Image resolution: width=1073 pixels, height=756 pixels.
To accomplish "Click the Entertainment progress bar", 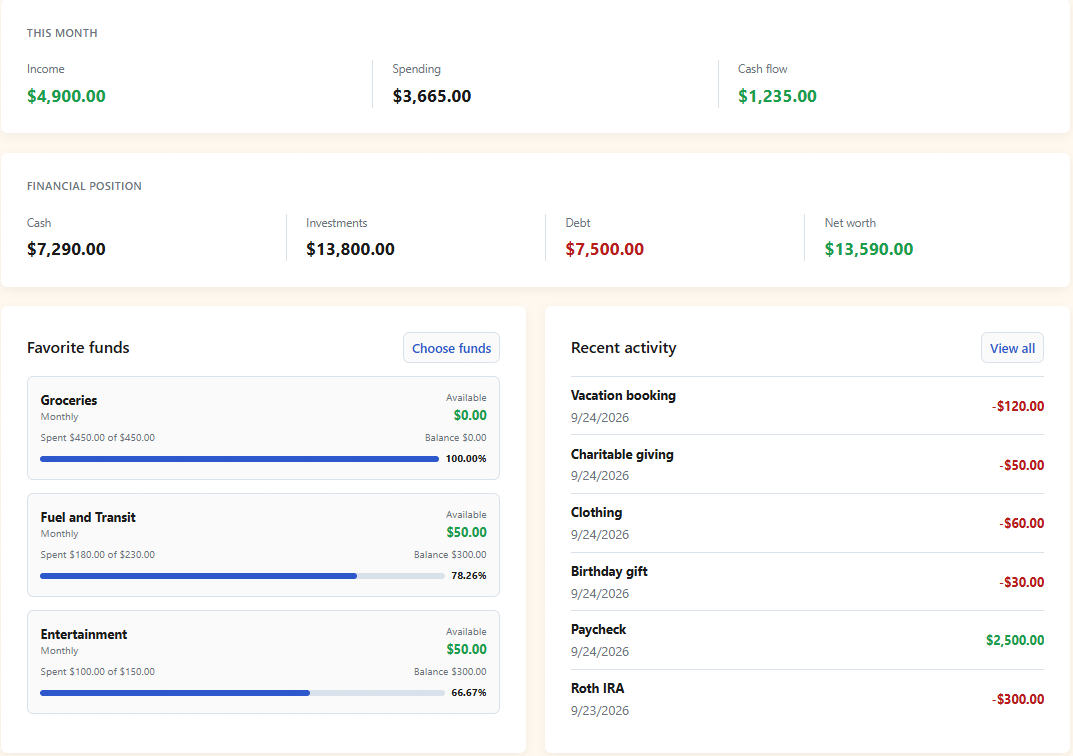I will click(242, 693).
